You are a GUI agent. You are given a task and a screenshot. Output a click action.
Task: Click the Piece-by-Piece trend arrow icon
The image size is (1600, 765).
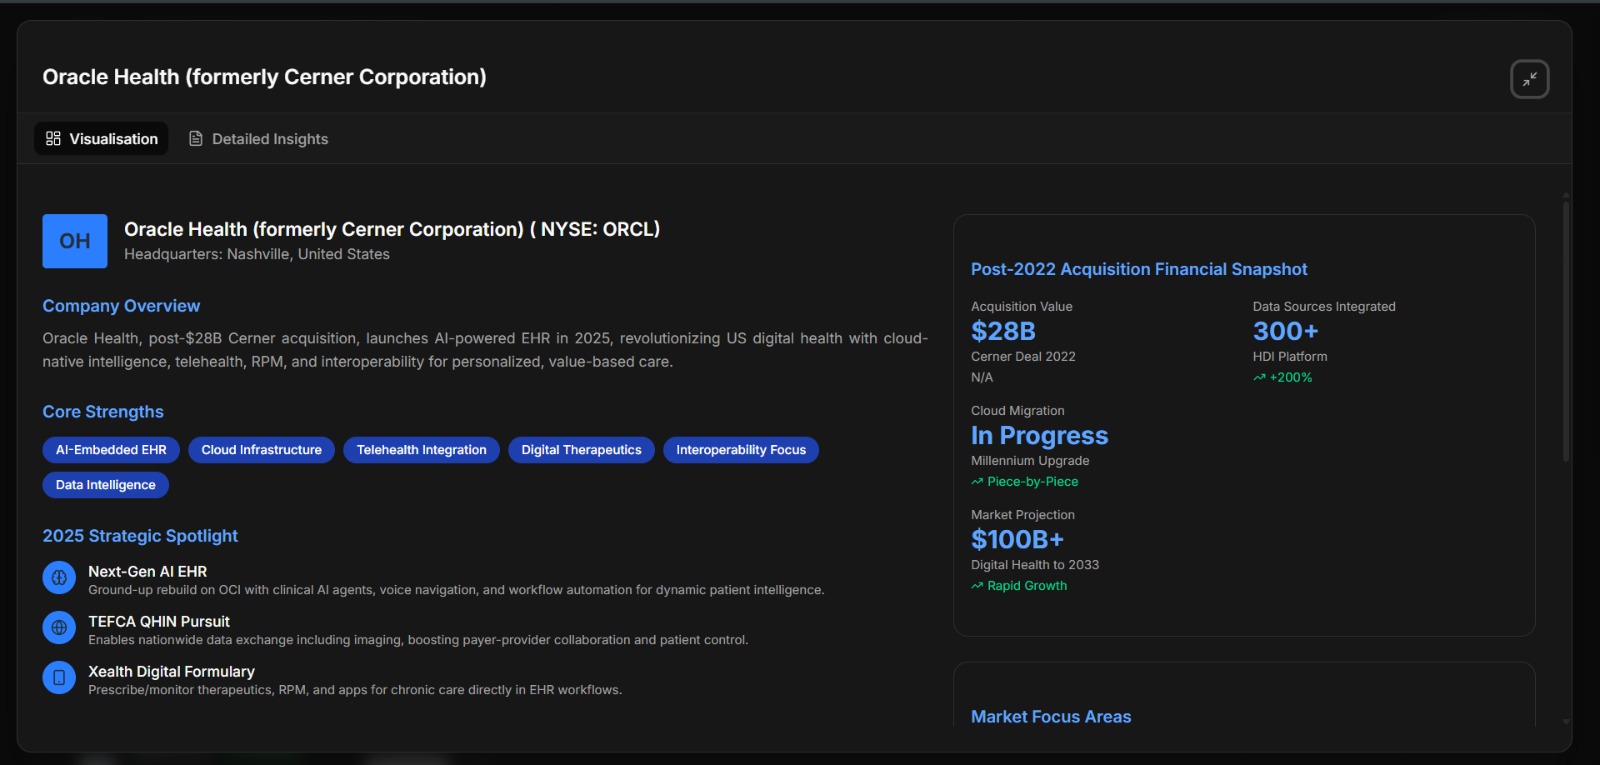point(977,482)
